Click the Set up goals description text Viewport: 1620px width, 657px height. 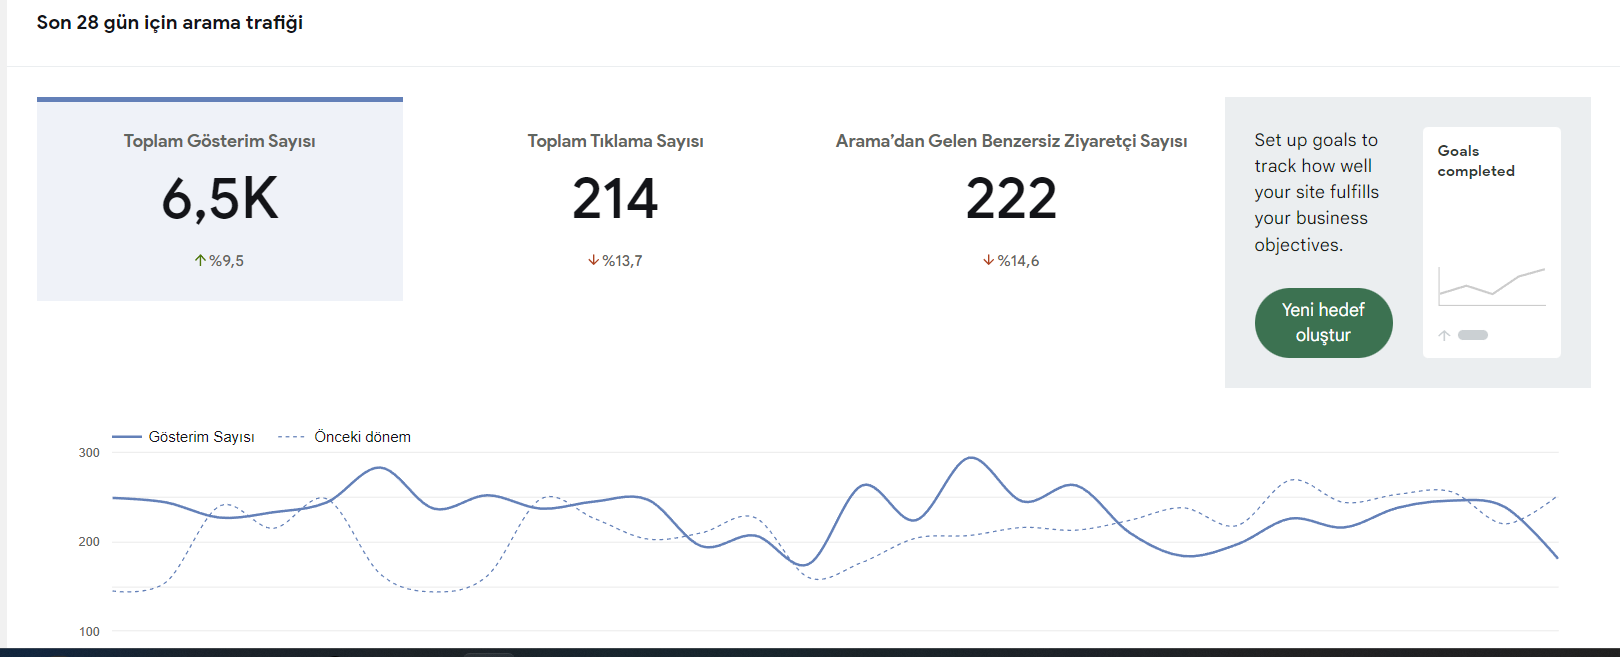pos(1316,192)
